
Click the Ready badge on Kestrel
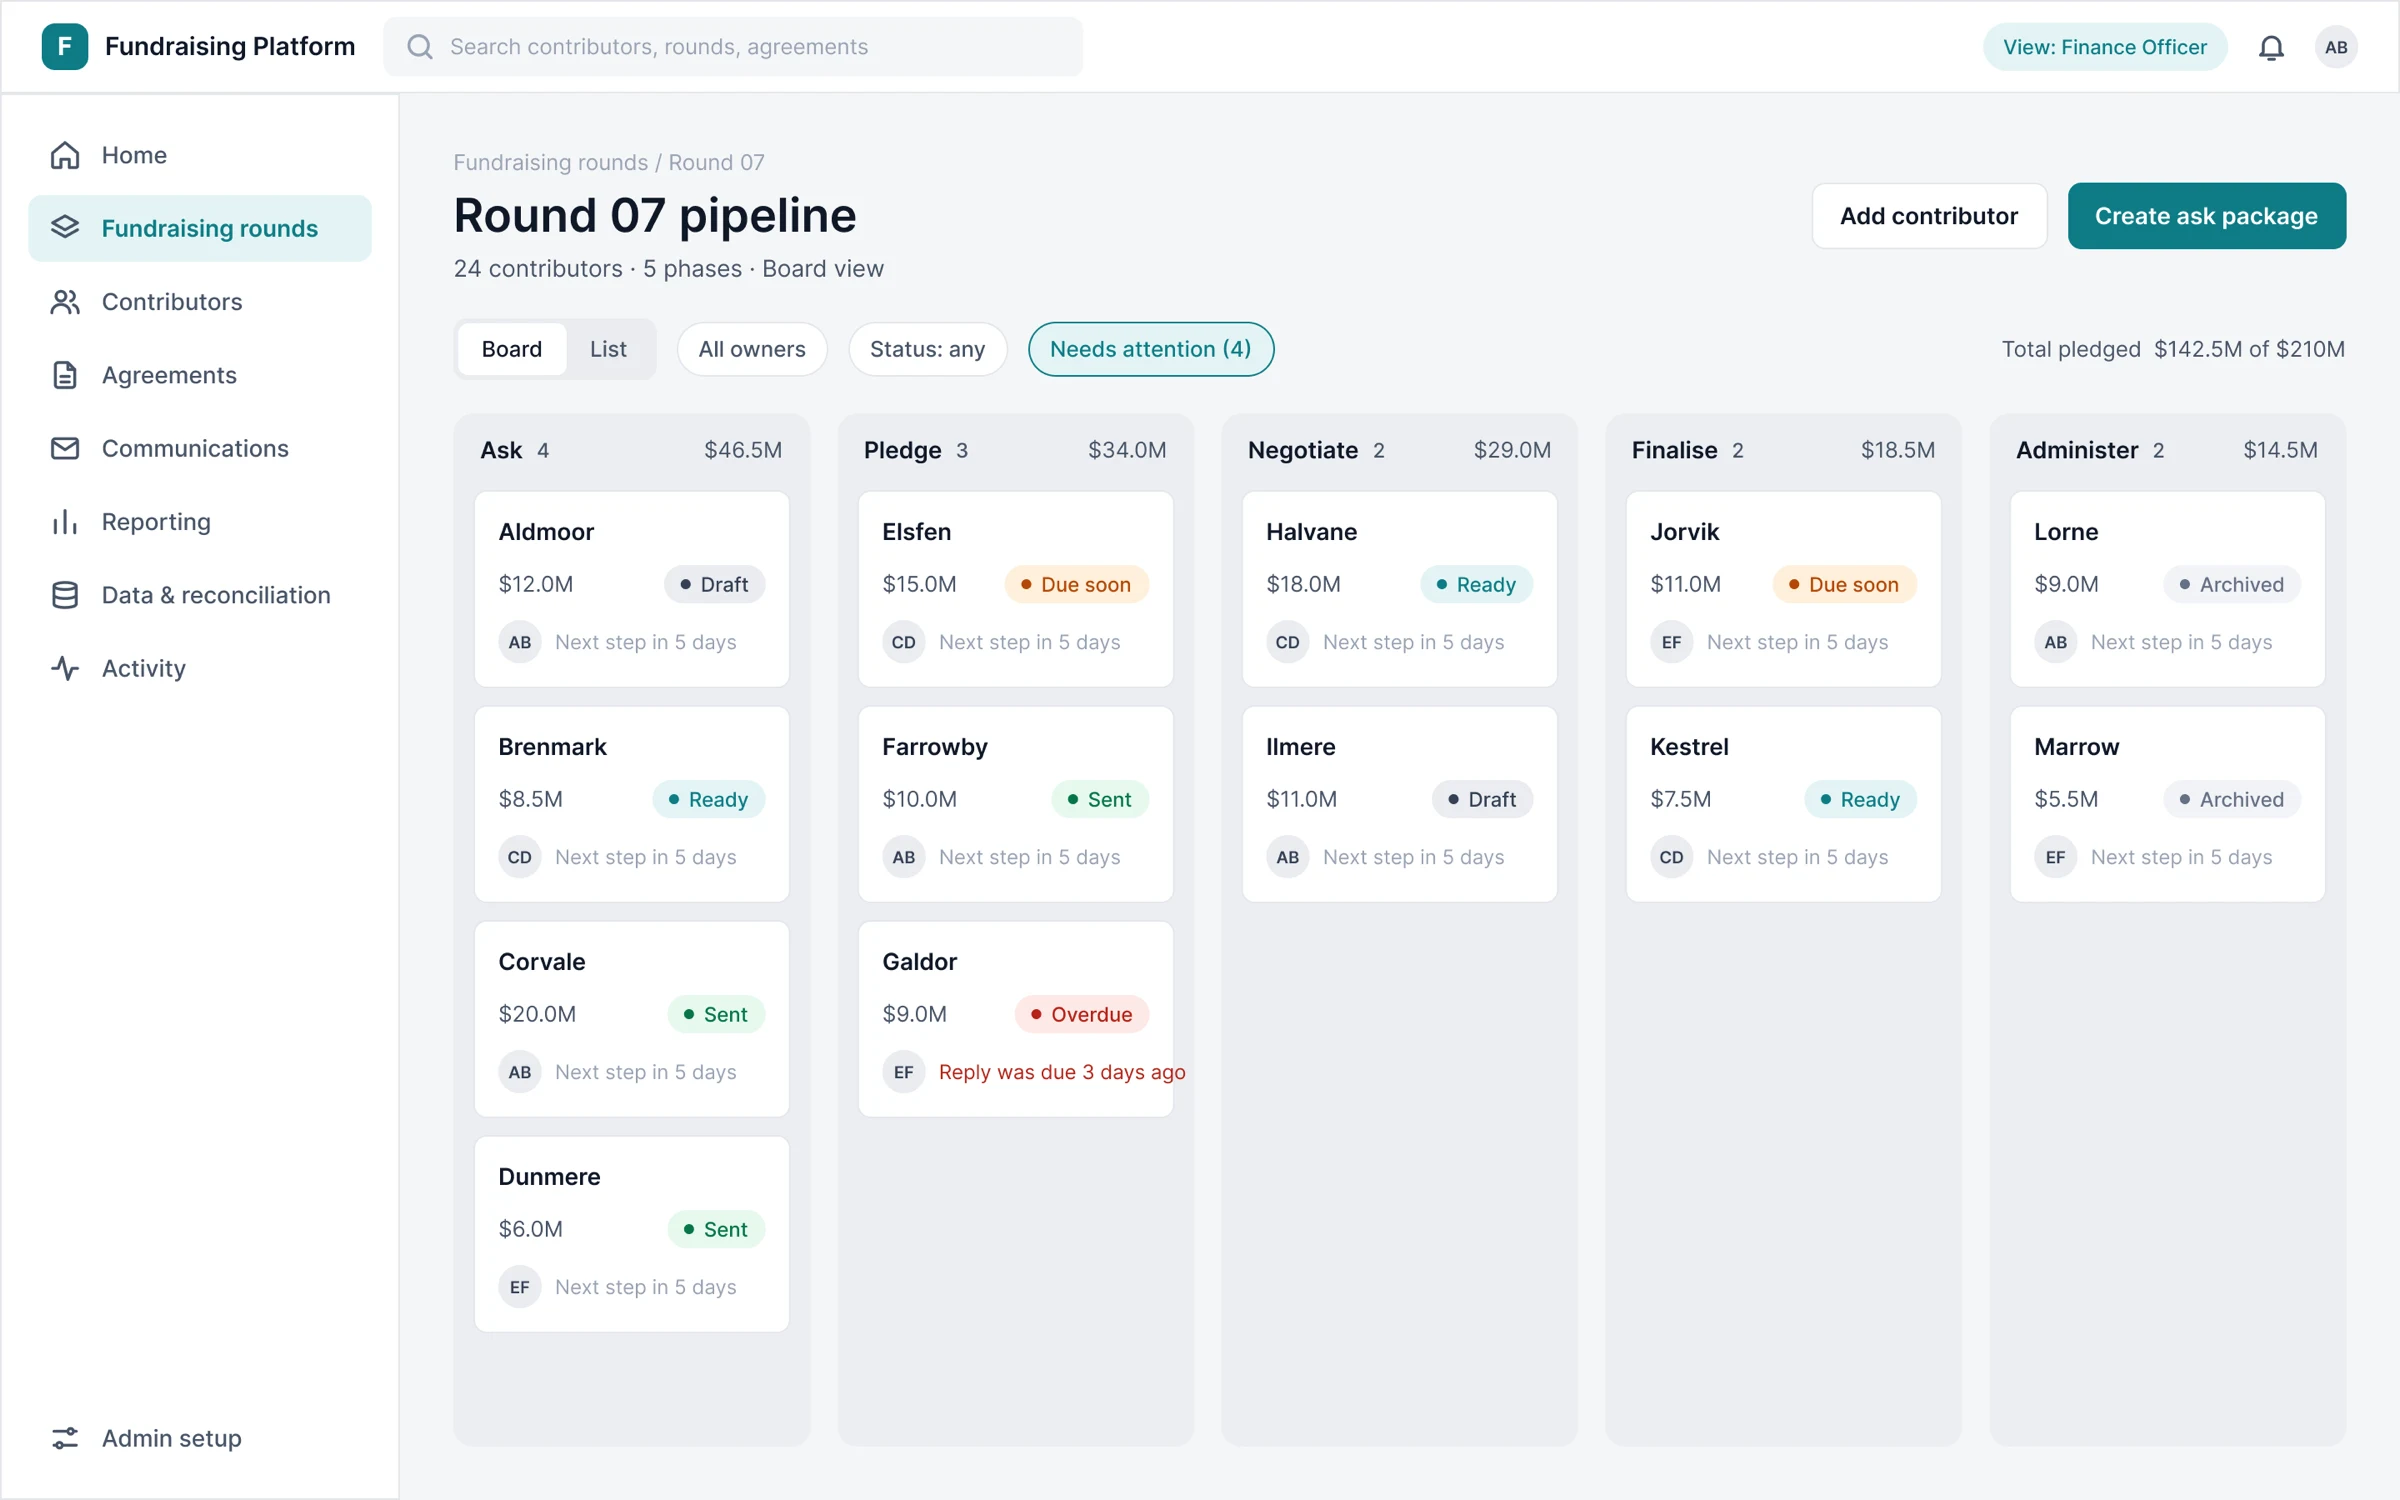(x=1860, y=799)
